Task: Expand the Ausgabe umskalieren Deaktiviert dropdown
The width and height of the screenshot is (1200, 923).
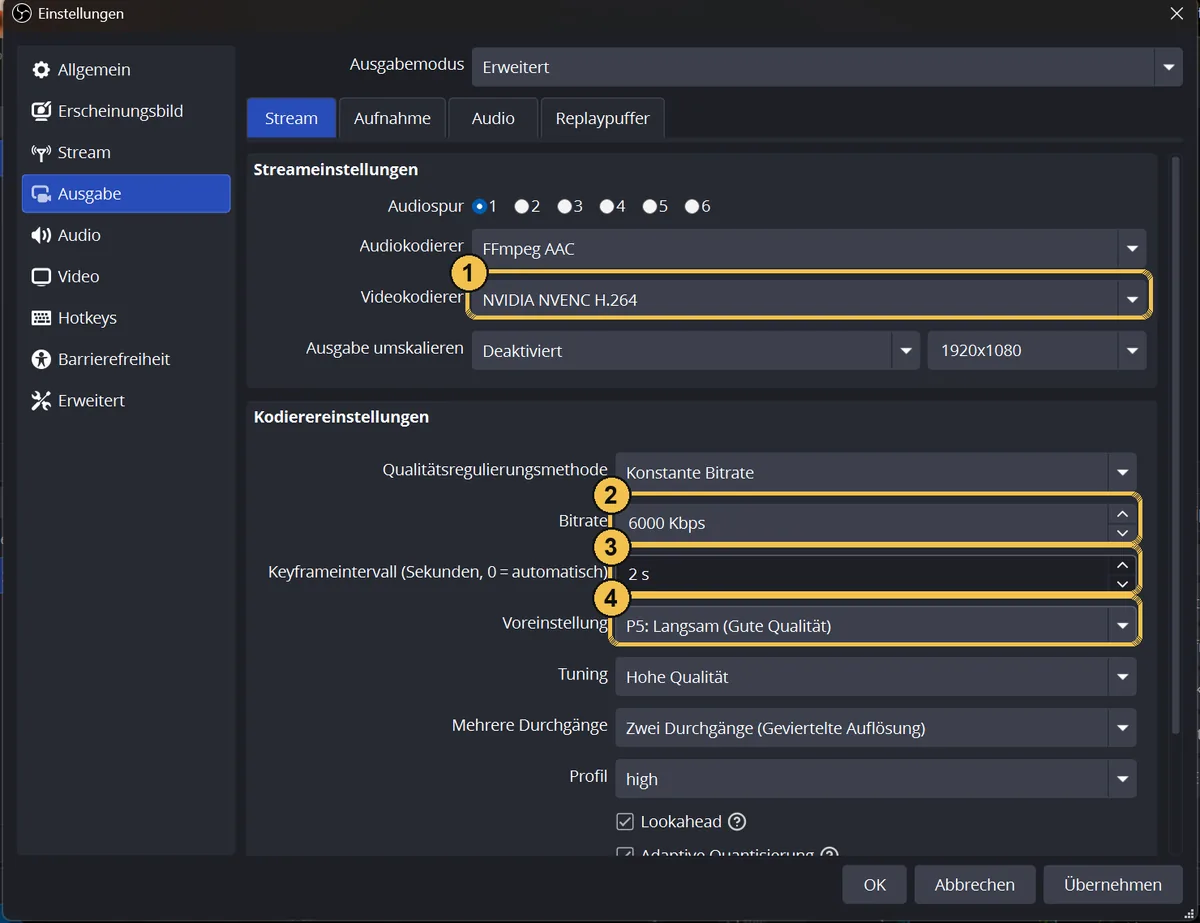Action: point(695,351)
